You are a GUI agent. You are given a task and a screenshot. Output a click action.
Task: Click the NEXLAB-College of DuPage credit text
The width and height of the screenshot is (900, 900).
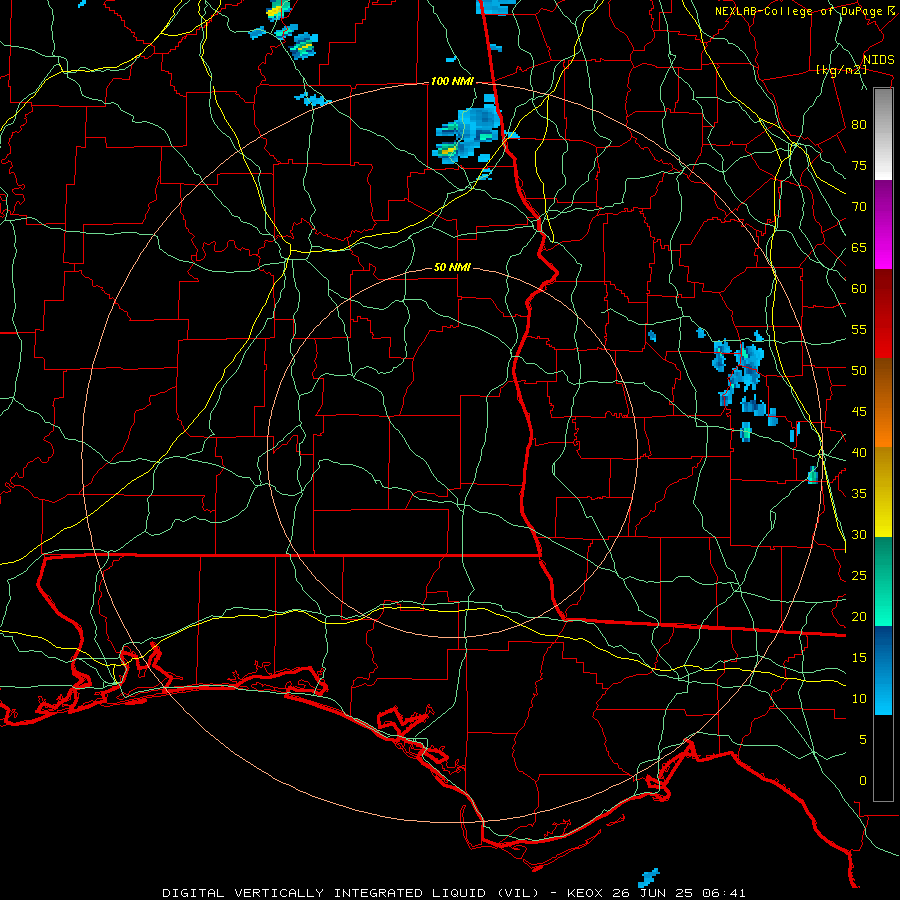(x=798, y=11)
